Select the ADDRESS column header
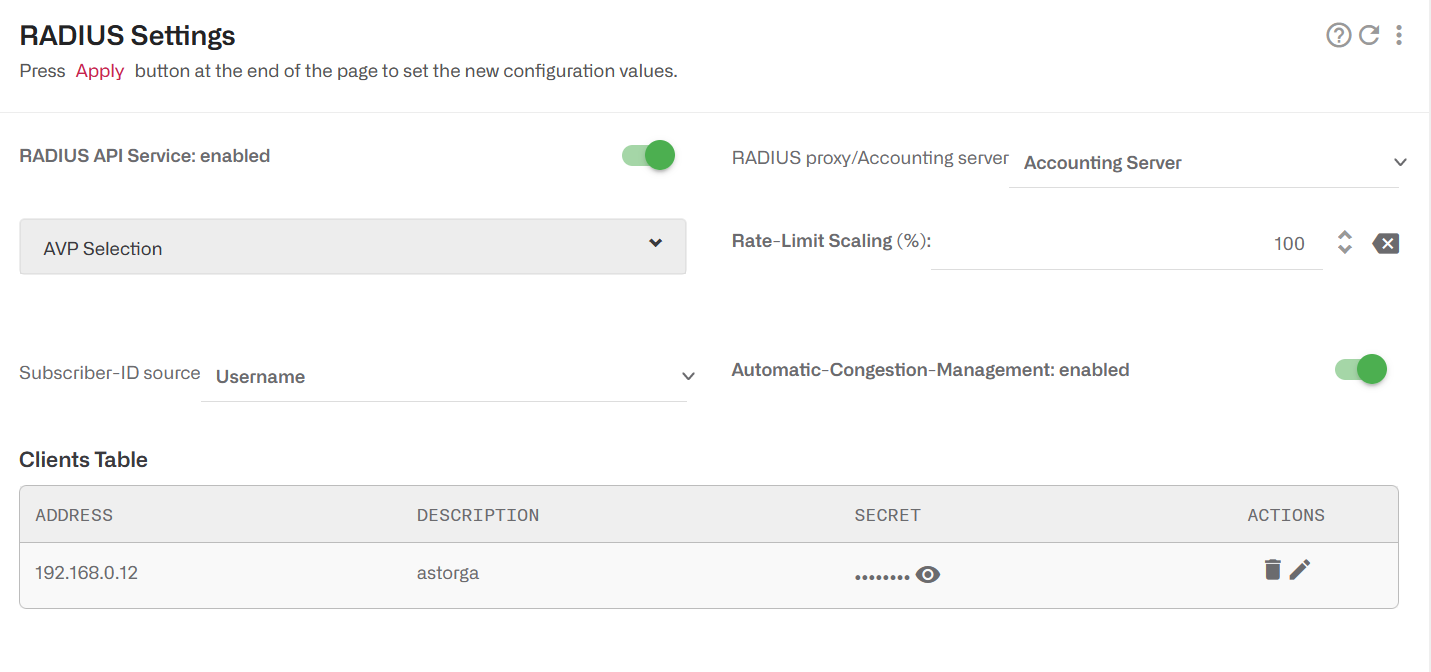The width and height of the screenshot is (1431, 672). 74,514
